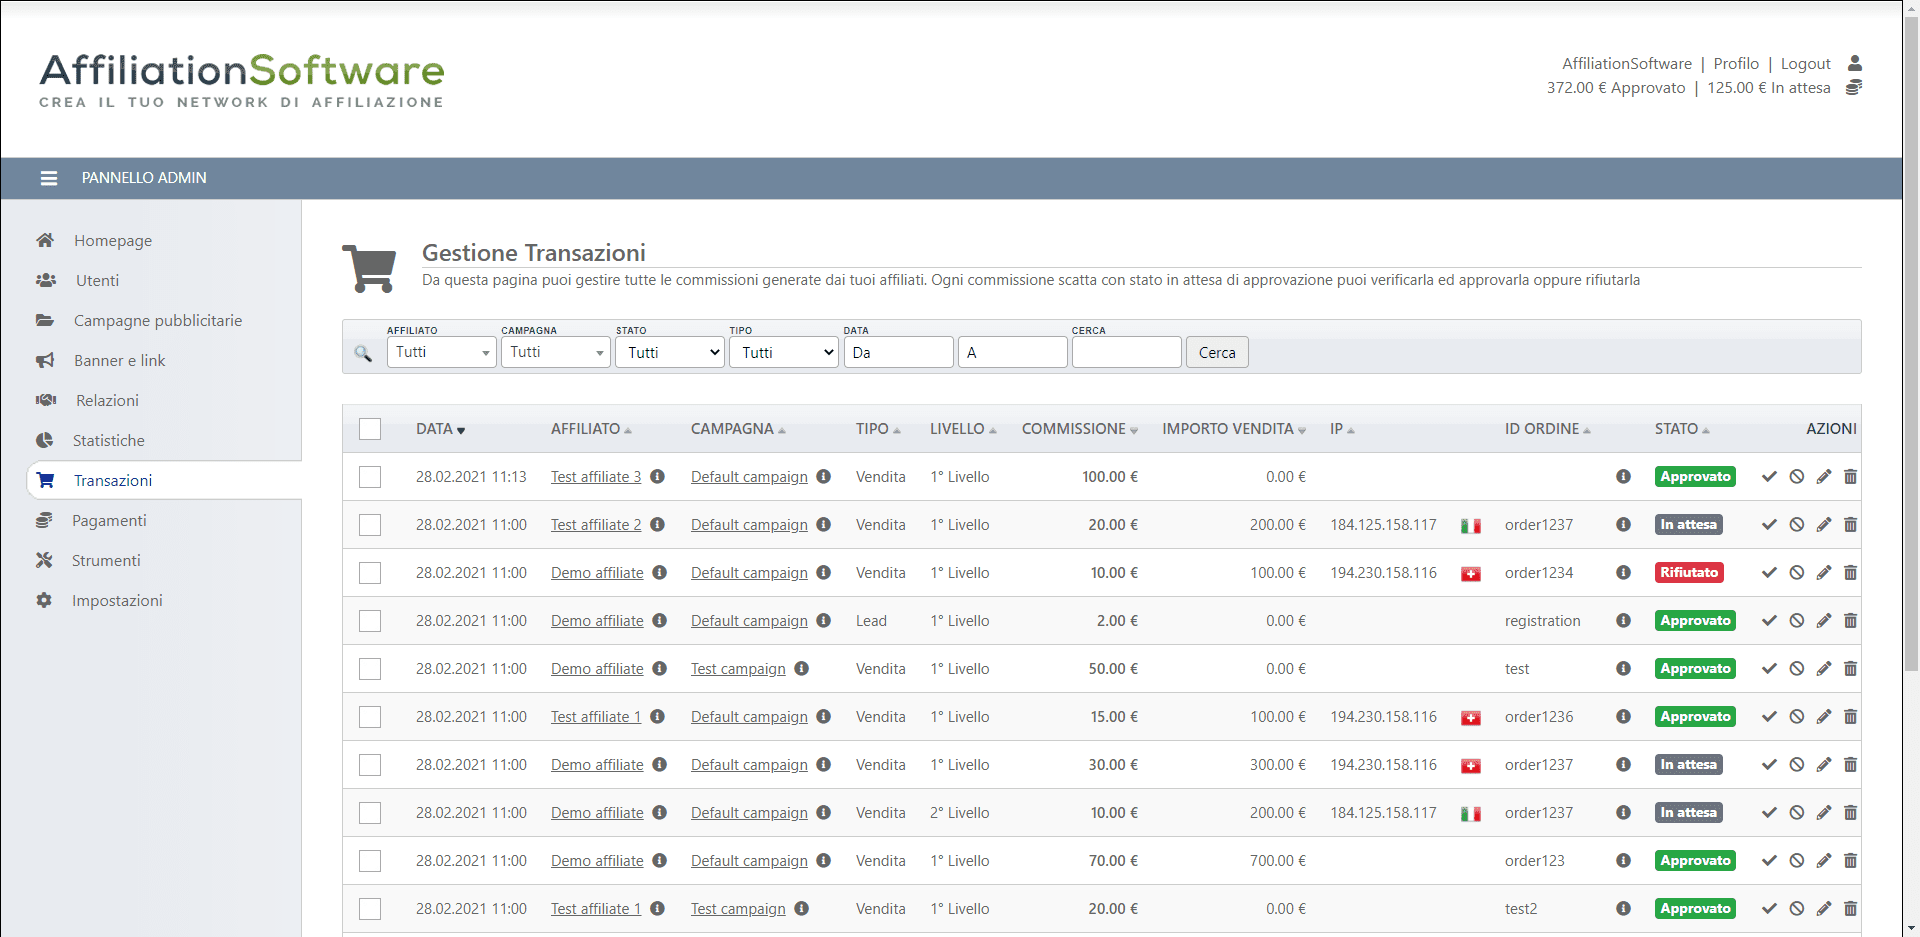Toggle the select-all checkbox in table header
This screenshot has width=1920, height=937.
click(370, 429)
